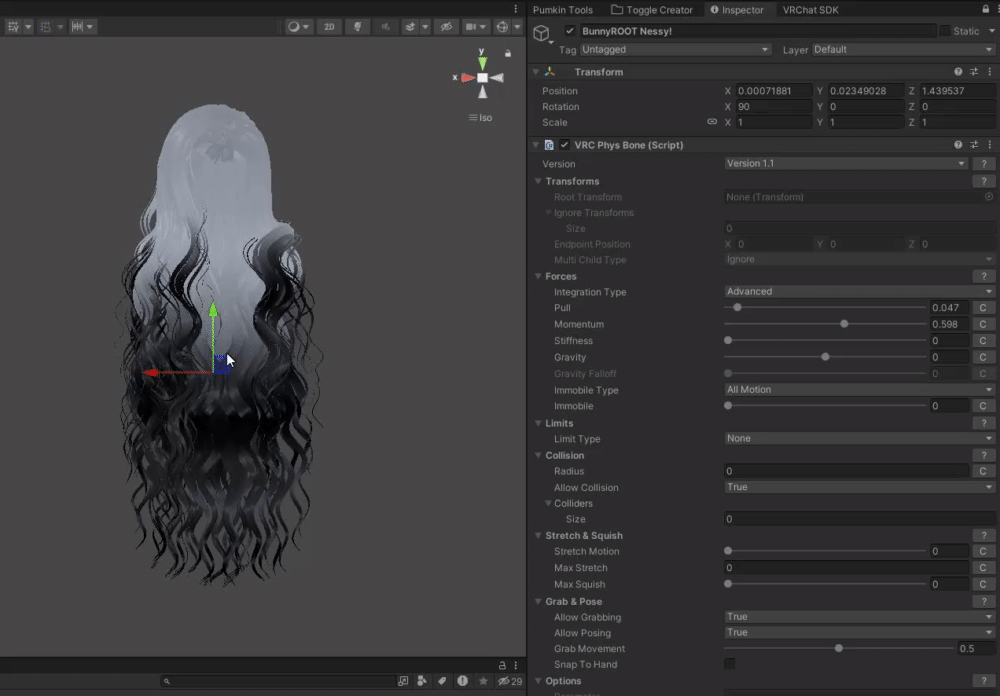Viewport: 1000px width, 696px height.
Task: Tick the Snap To Hand checkbox
Action: [x=730, y=664]
